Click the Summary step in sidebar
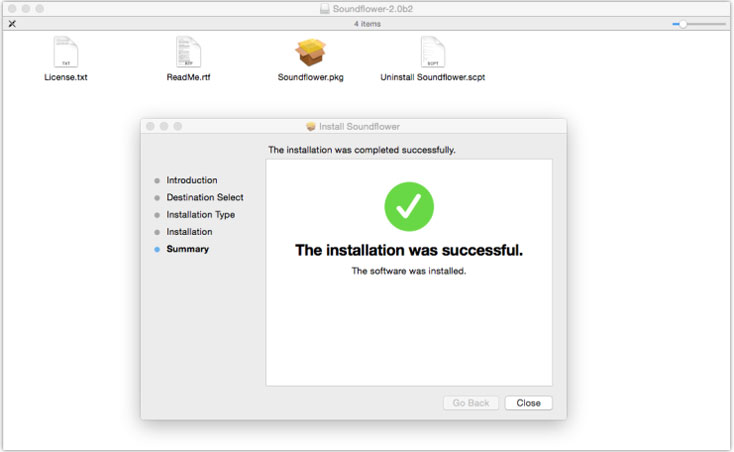734x452 pixels. click(187, 249)
